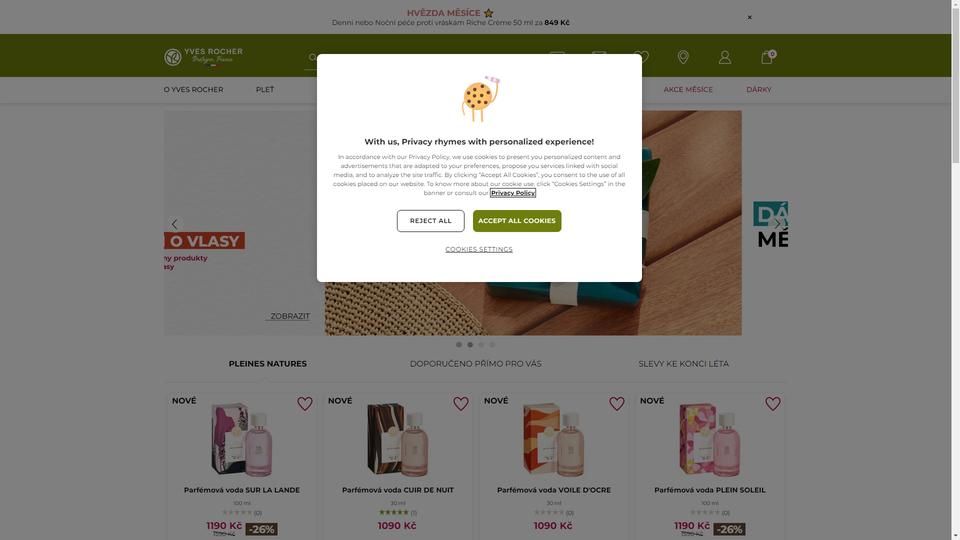Add VOILE D'OCRE perfume to favorites

point(617,403)
